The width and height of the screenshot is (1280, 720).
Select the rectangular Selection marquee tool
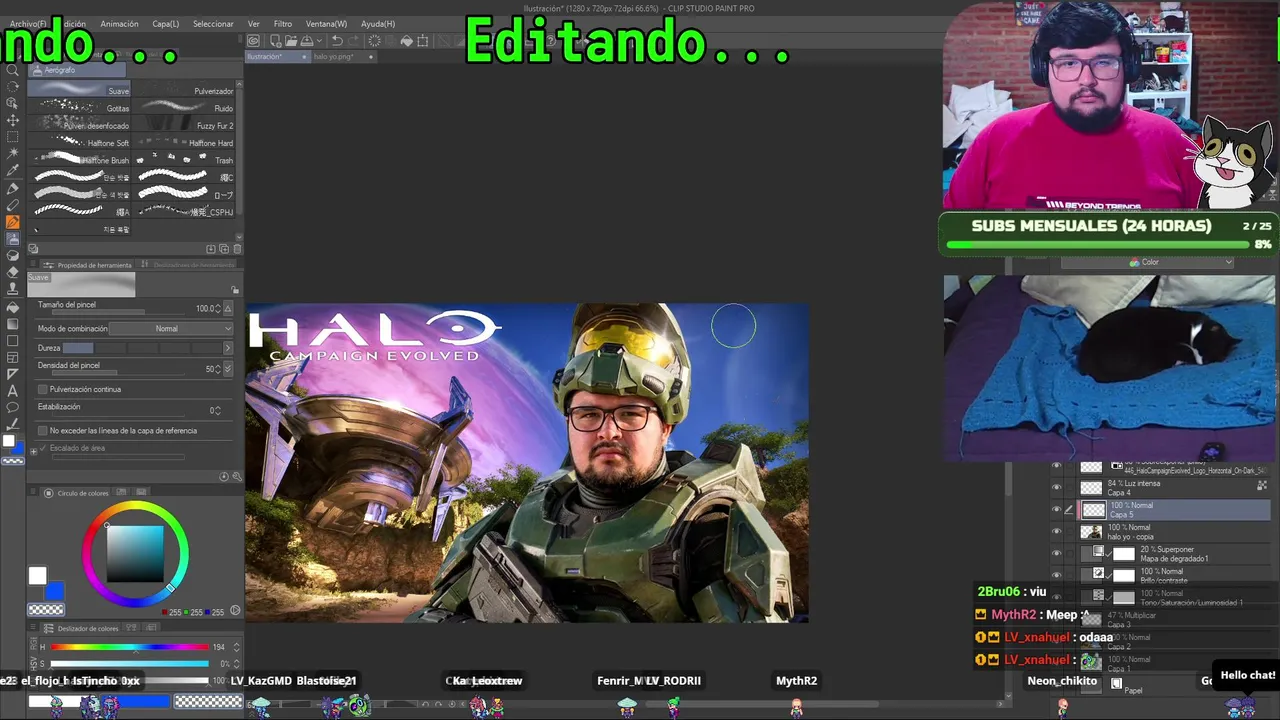(x=13, y=137)
